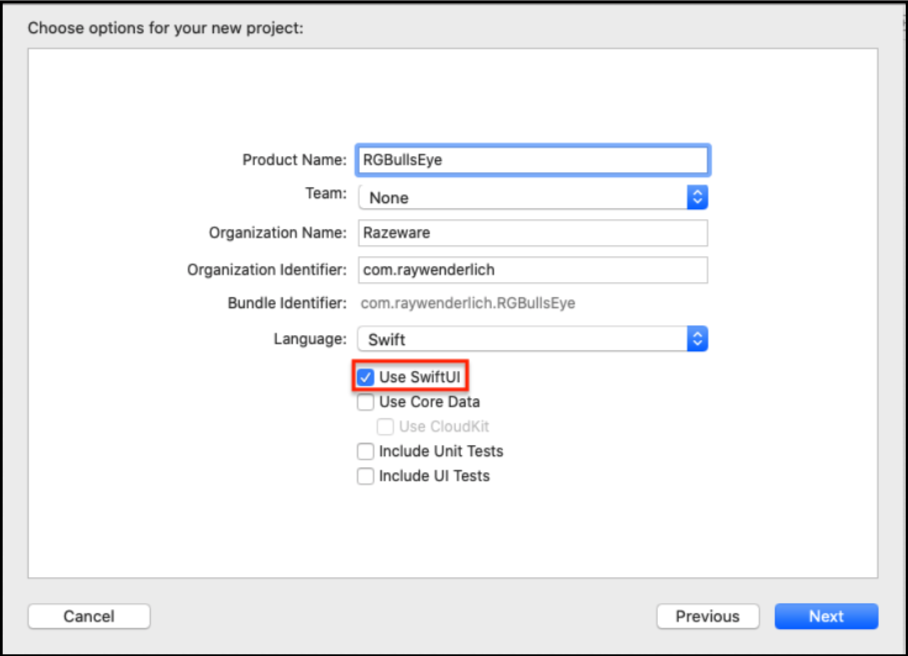Viewport: 908px width, 656px height.
Task: Go back with the Previous button
Action: (707, 616)
